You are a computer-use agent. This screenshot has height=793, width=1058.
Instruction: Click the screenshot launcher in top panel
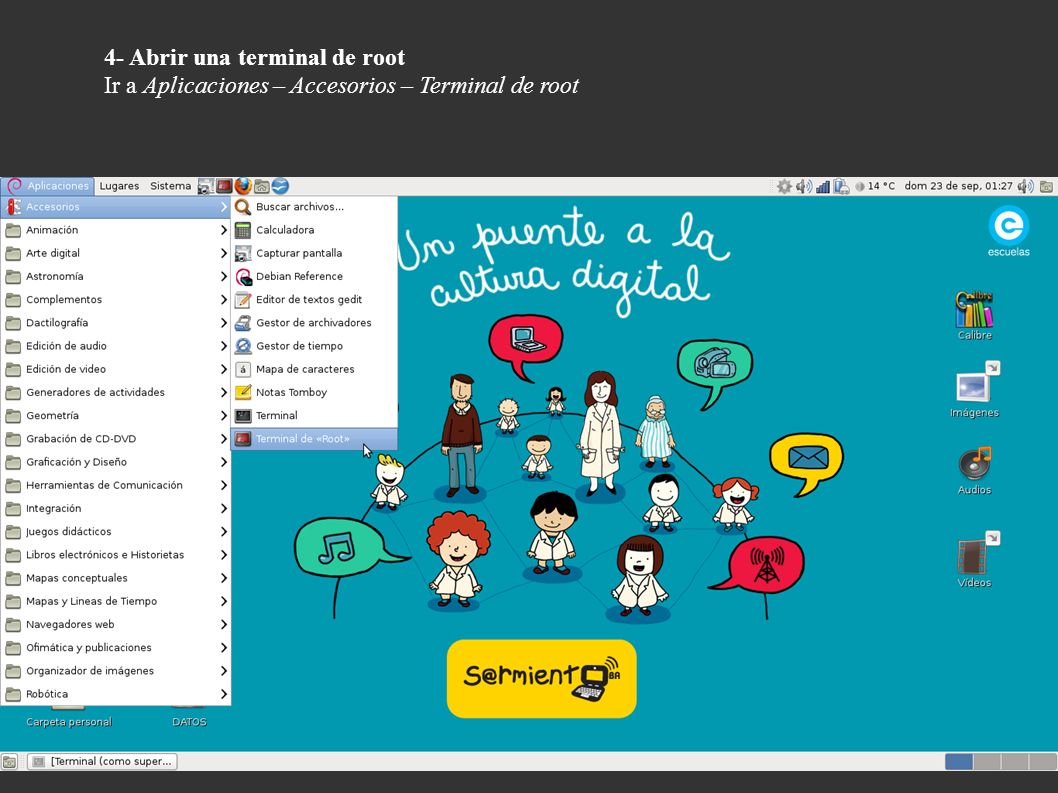206,186
